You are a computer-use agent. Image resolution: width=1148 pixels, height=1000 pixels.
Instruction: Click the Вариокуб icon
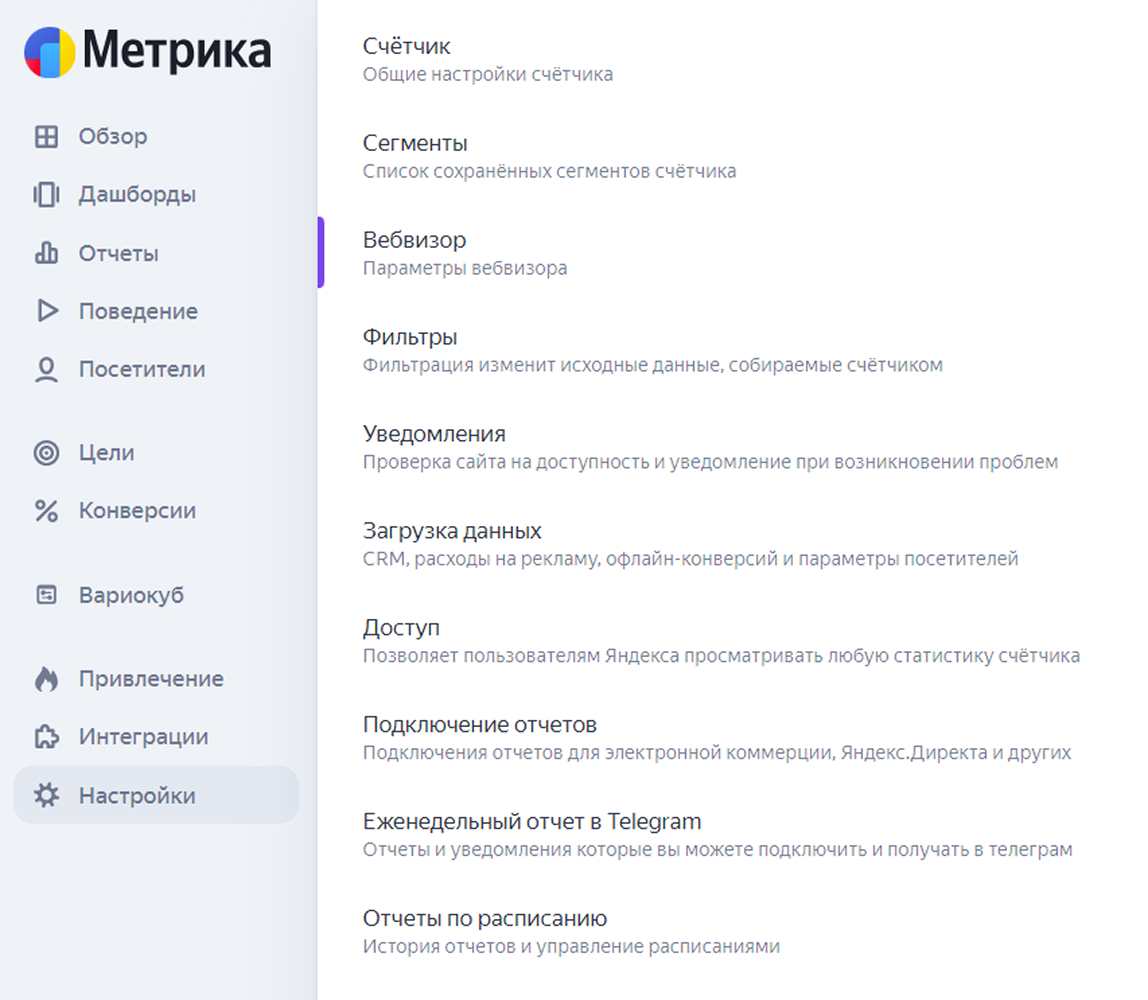tap(46, 594)
